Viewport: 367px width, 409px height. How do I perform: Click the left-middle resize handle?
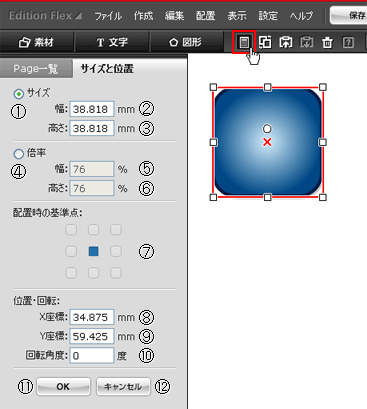click(x=213, y=142)
